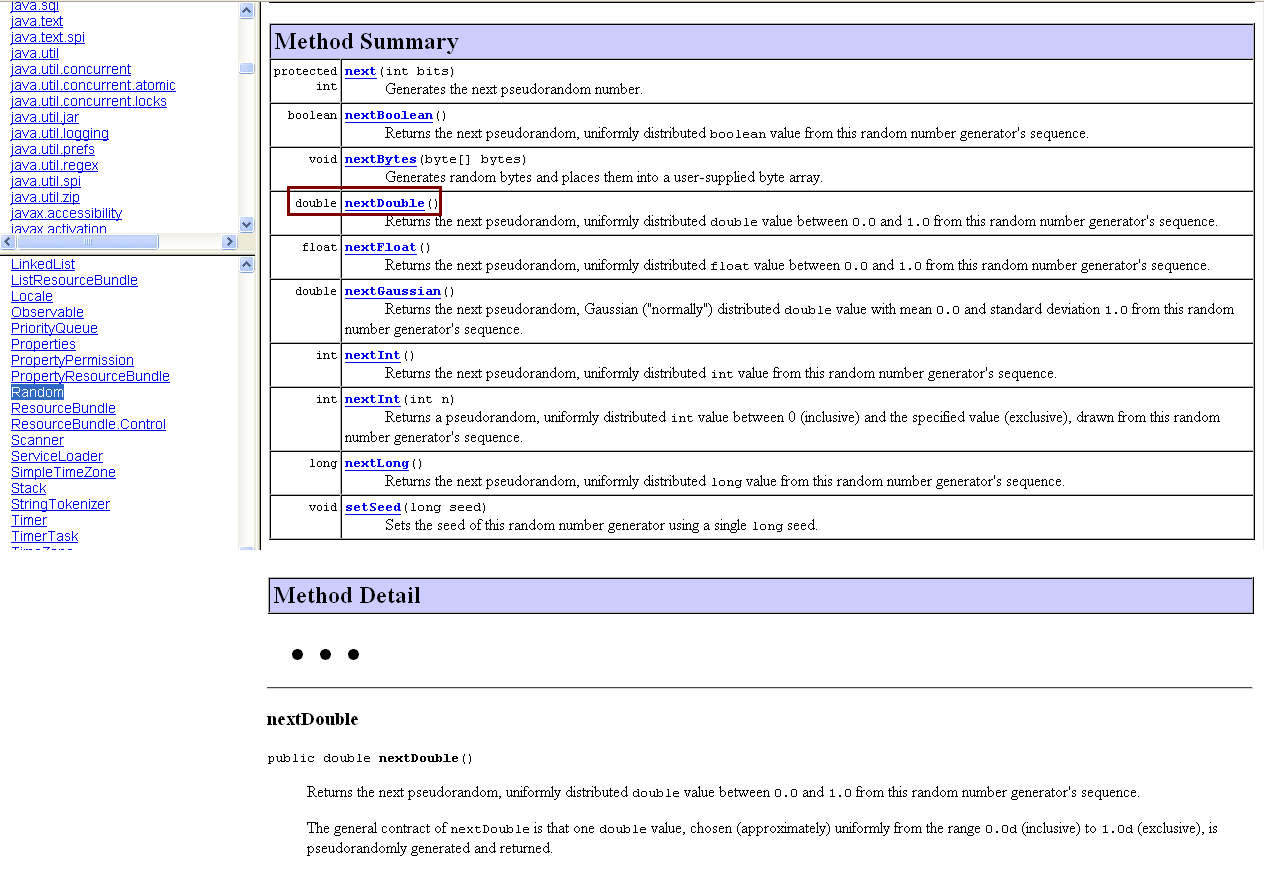The image size is (1264, 874).
Task: Jump to the nextBytes method detail
Action: (381, 159)
